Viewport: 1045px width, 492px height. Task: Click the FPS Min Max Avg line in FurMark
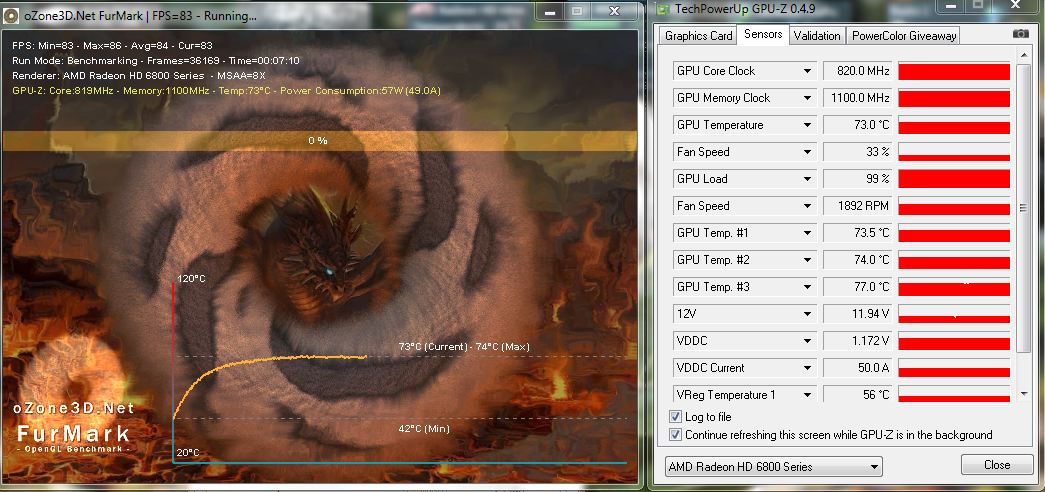[112, 46]
